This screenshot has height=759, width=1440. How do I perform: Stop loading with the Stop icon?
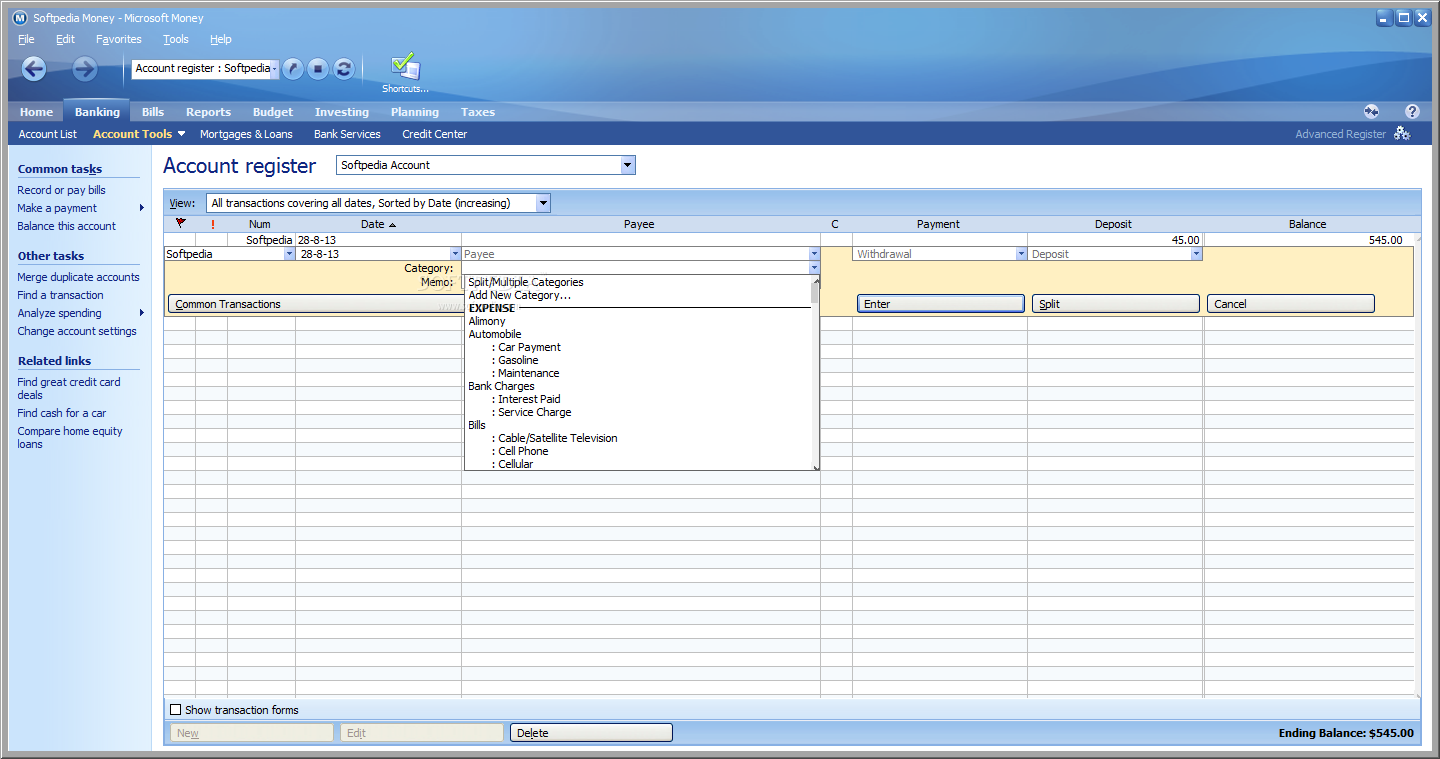318,68
